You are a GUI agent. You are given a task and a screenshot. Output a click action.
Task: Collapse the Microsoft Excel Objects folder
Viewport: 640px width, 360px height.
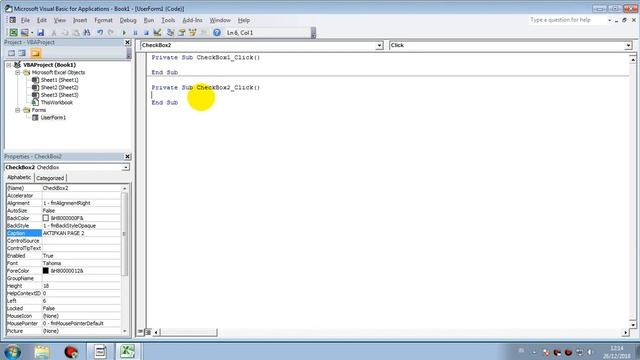click(18, 72)
